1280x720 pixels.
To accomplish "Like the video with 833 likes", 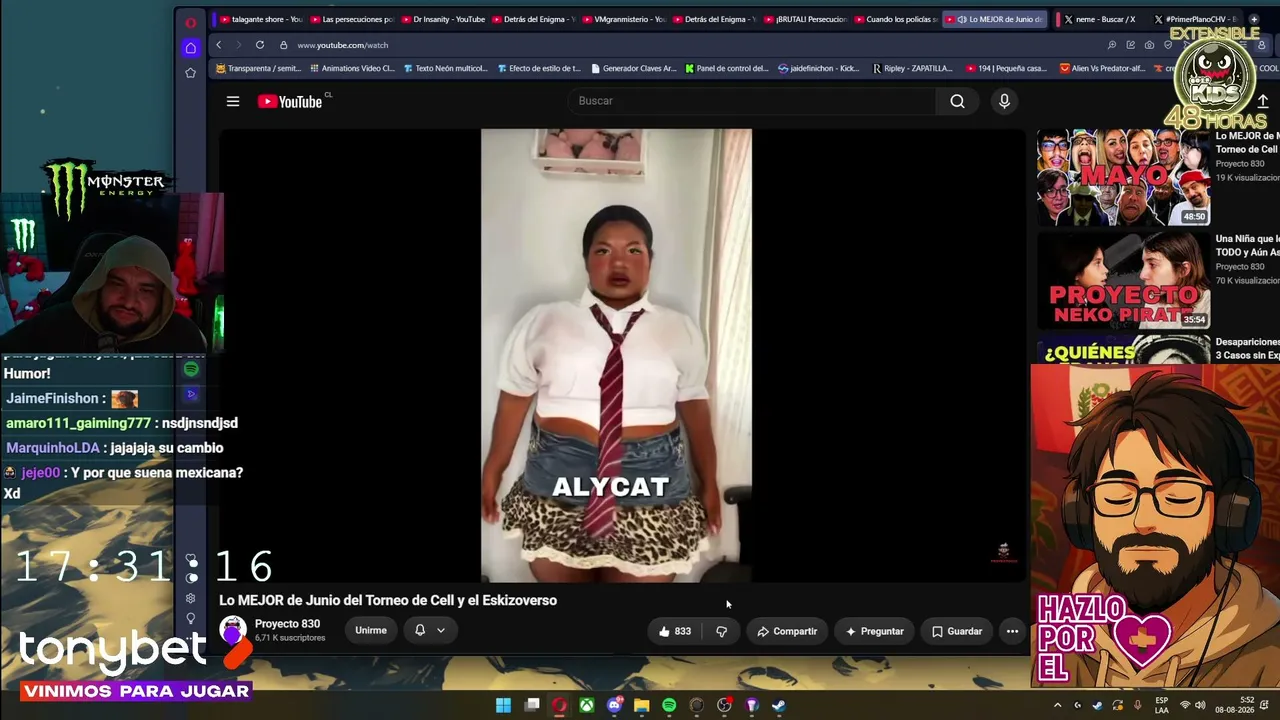I will click(674, 631).
